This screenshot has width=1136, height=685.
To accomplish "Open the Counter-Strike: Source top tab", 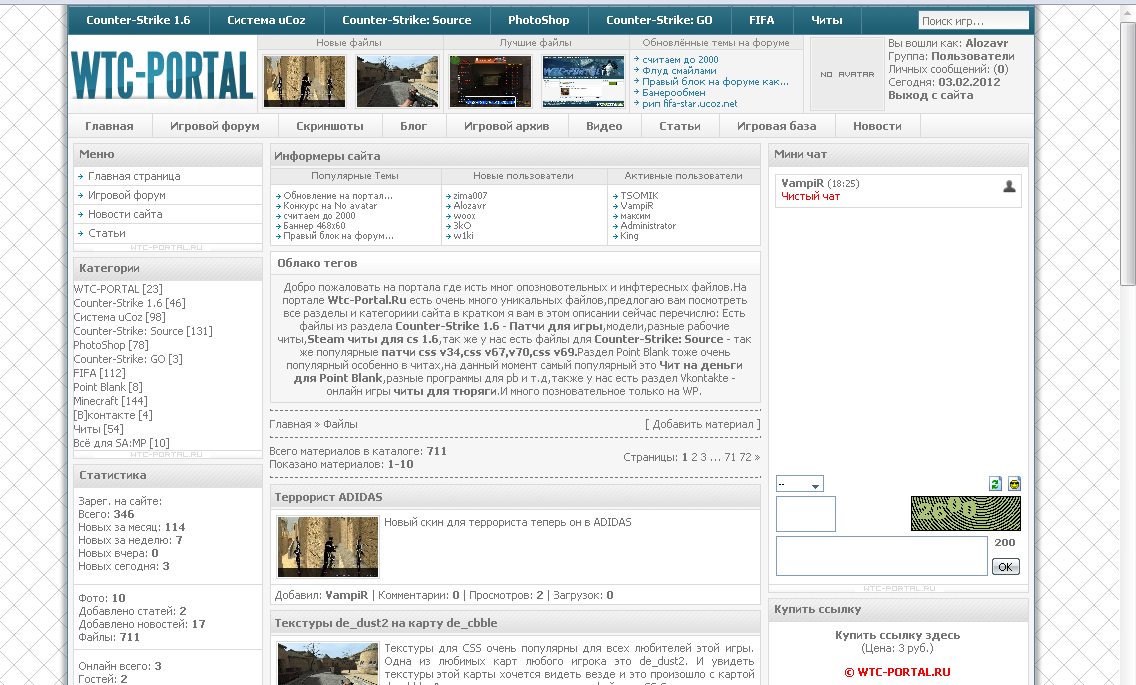I will tap(406, 20).
